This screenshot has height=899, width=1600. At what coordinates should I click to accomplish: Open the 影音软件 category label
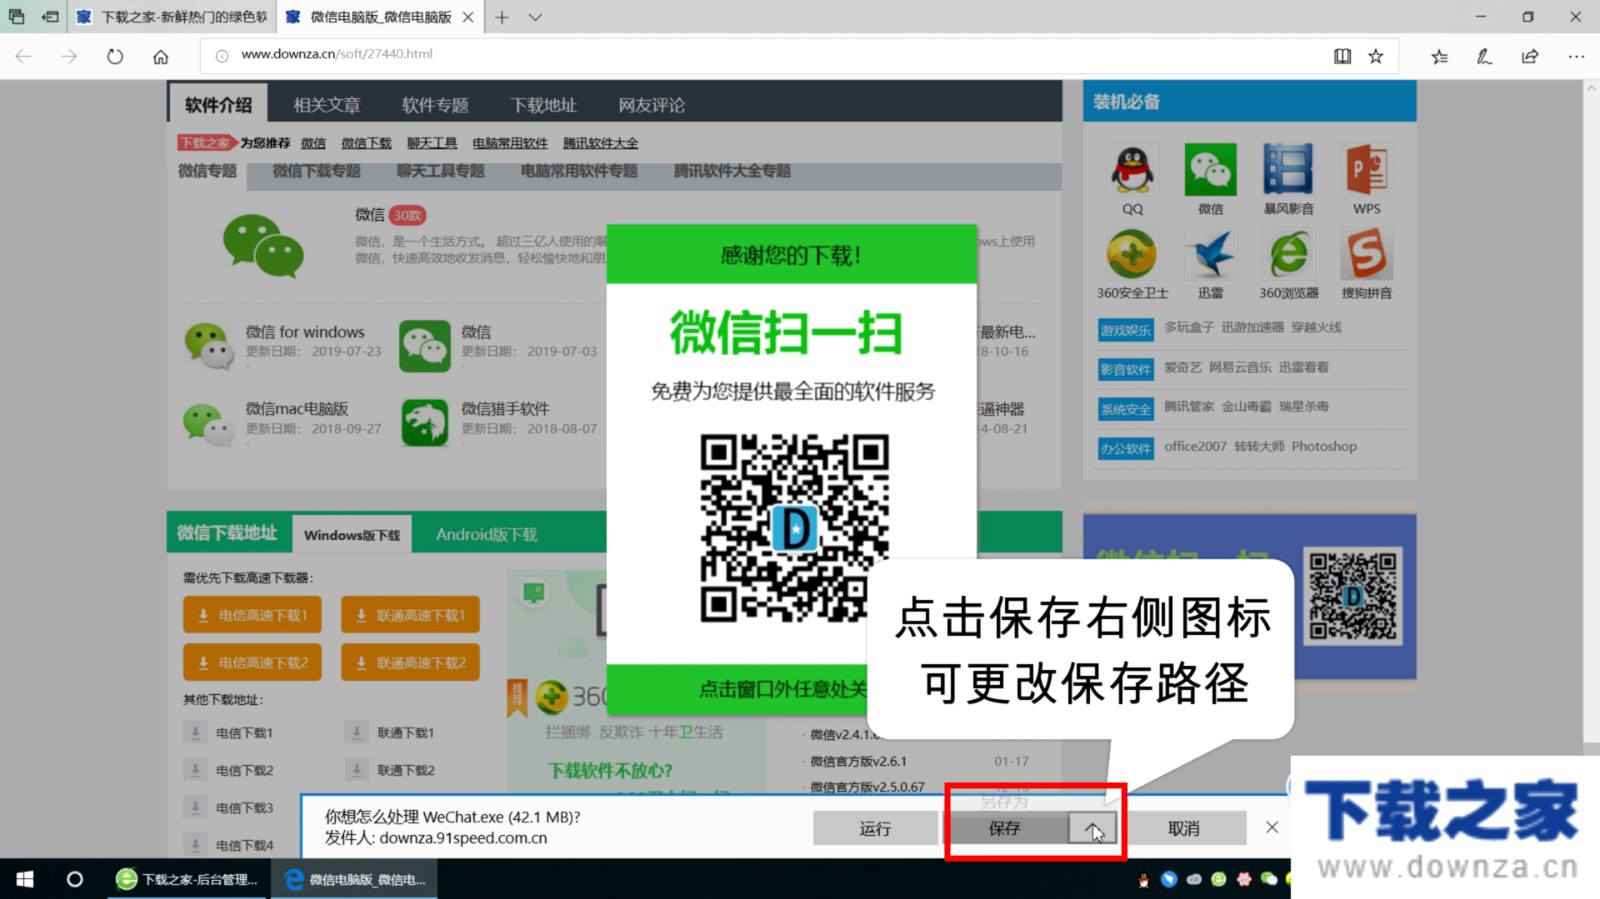tap(1126, 369)
